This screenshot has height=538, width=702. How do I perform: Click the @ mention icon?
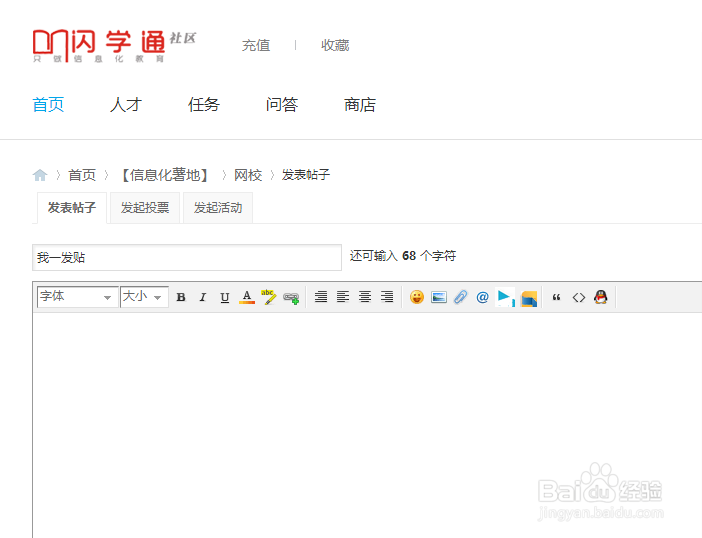[x=482, y=297]
